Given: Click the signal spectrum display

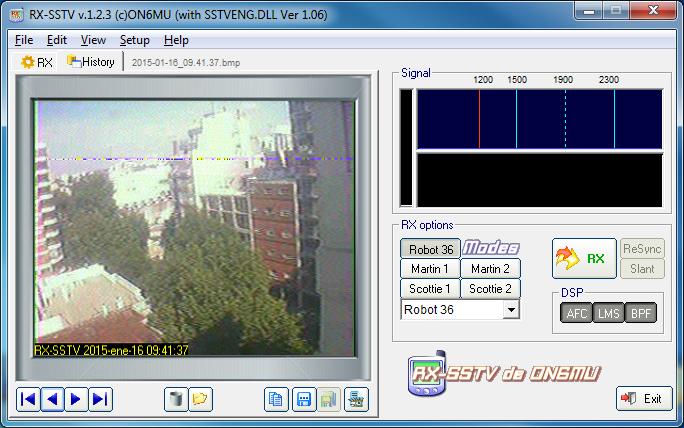Looking at the screenshot, I should (x=540, y=119).
